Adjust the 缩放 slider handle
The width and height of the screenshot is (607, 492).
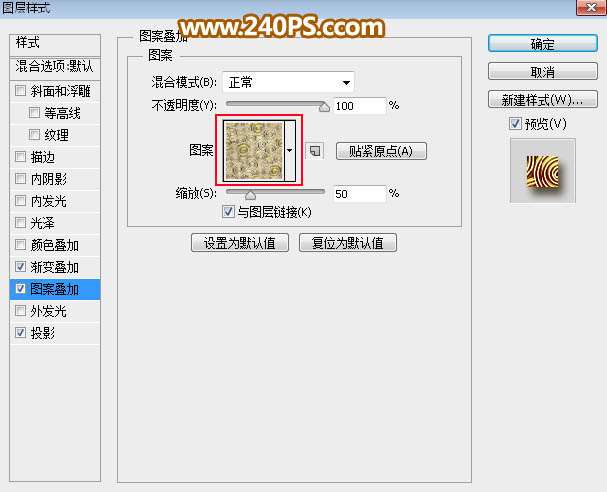tap(250, 194)
